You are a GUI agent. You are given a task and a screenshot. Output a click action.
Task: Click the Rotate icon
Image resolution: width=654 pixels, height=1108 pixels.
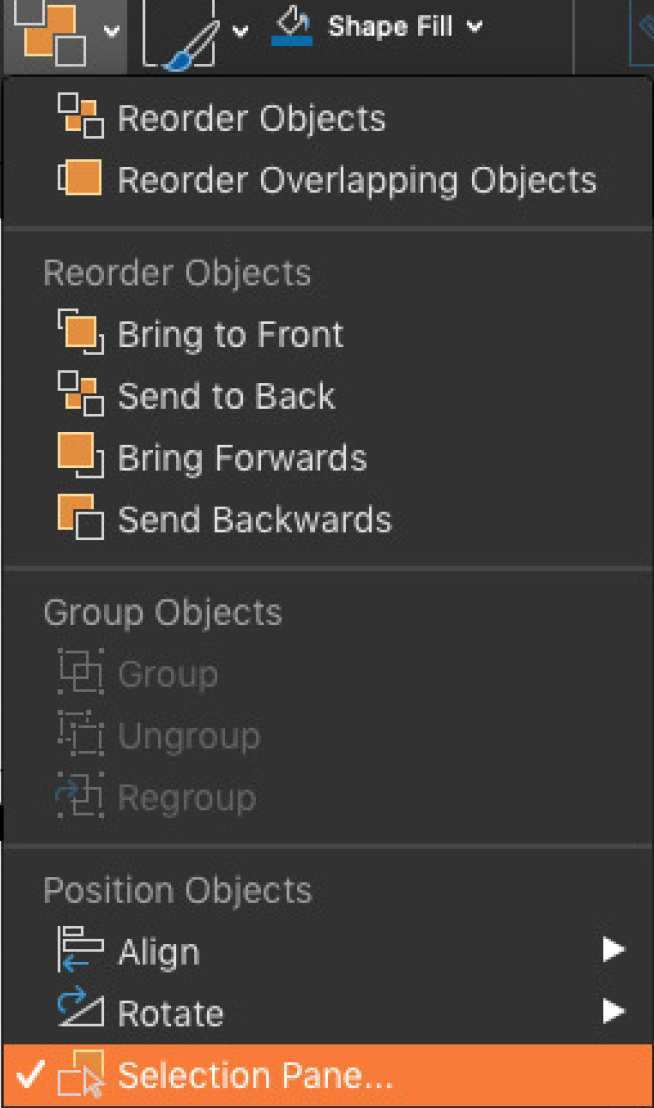80,1014
